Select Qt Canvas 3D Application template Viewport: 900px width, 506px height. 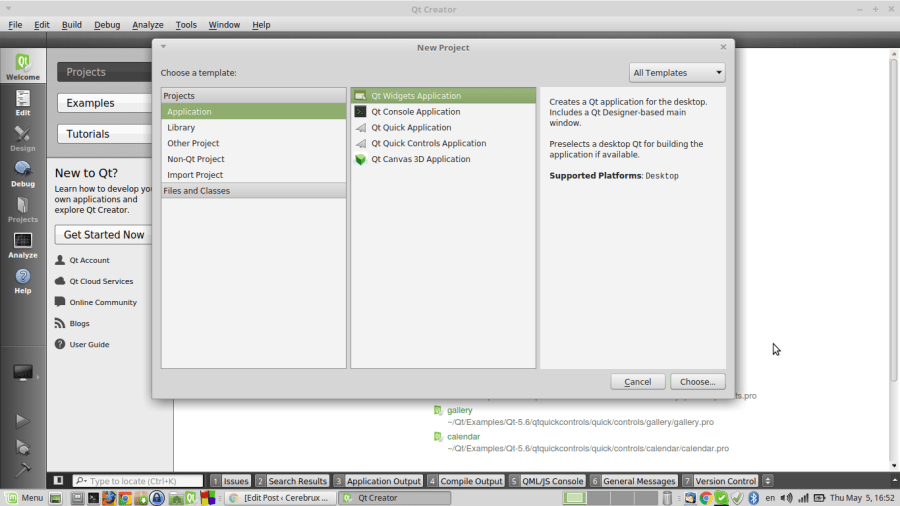click(443, 159)
